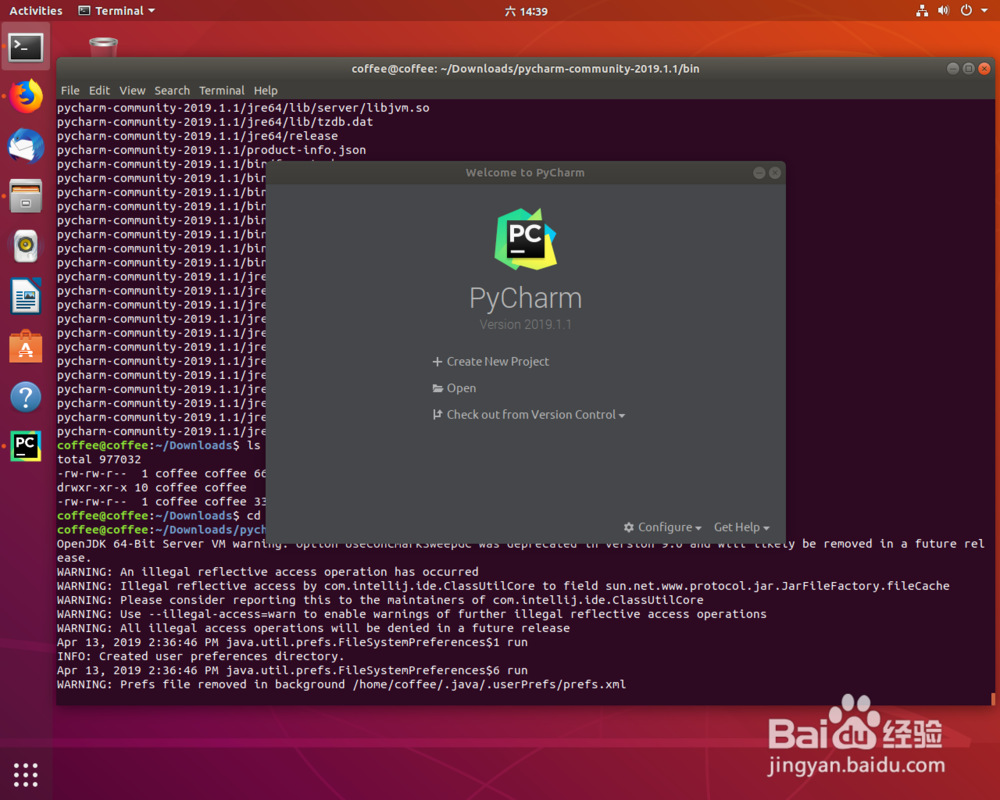Click the tzdb.dat line in terminal
Image resolution: width=1000 pixels, height=800 pixels.
215,122
